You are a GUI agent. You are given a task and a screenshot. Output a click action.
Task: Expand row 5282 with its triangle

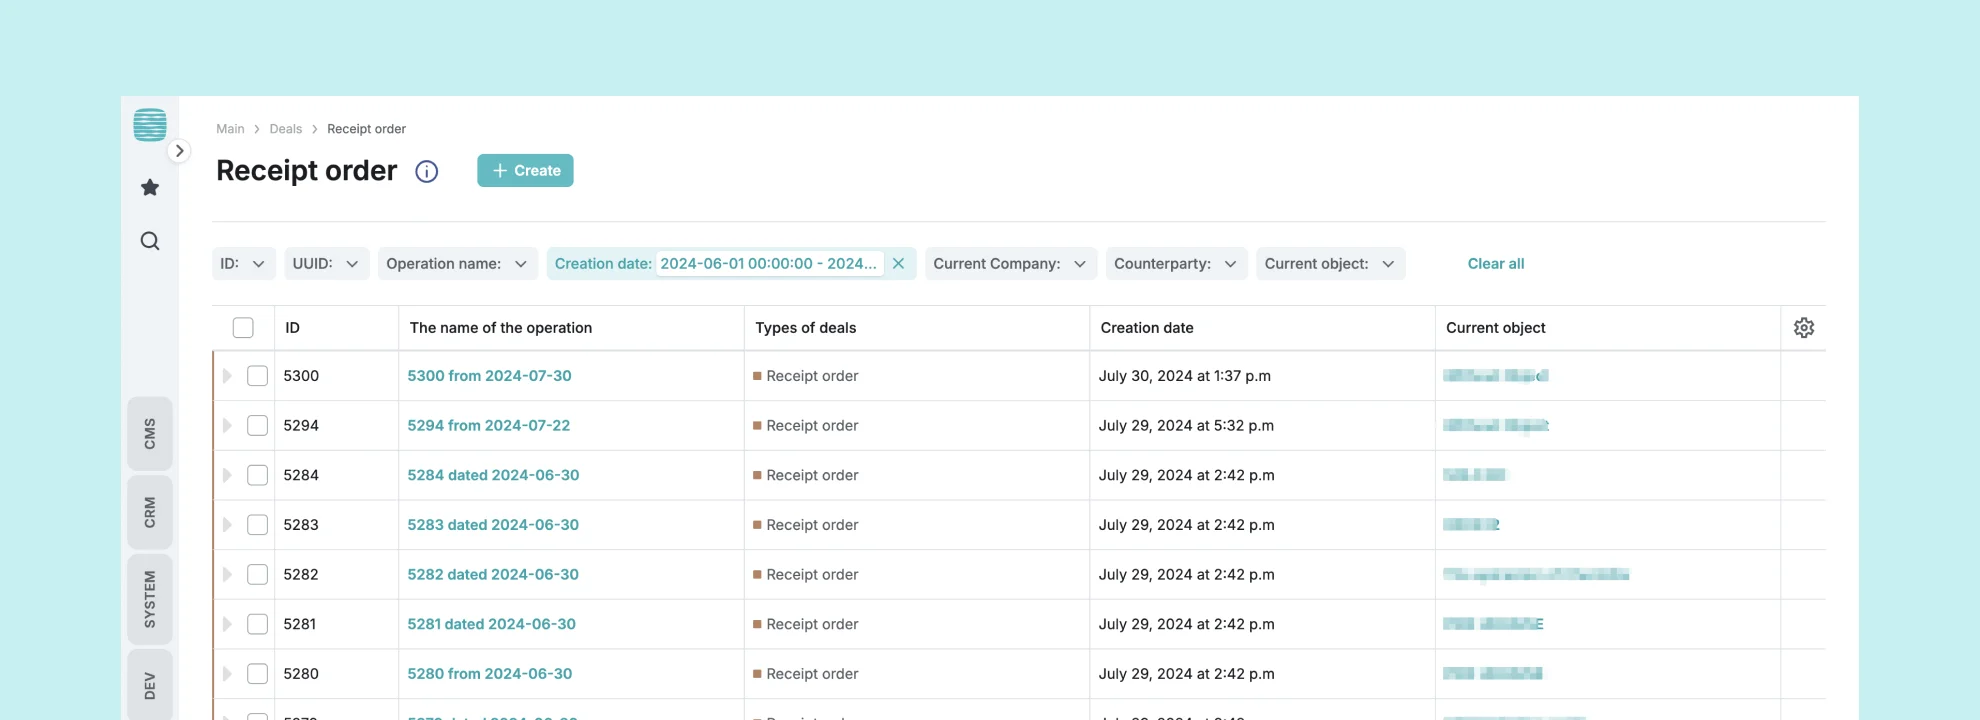[227, 575]
